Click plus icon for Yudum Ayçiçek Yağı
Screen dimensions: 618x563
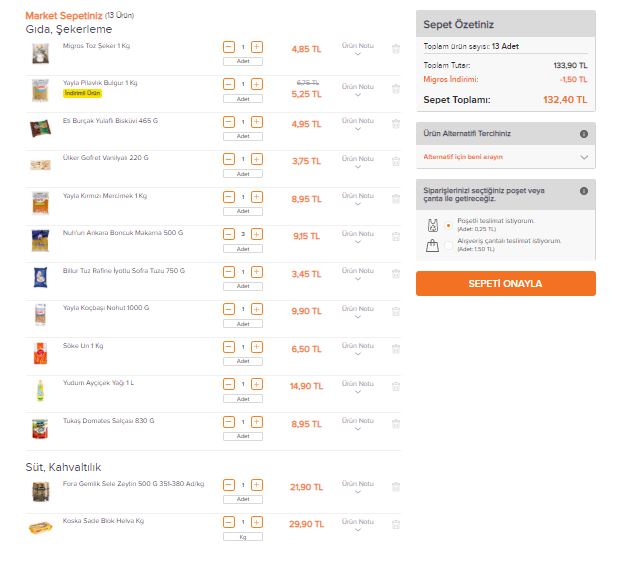[x=257, y=384]
